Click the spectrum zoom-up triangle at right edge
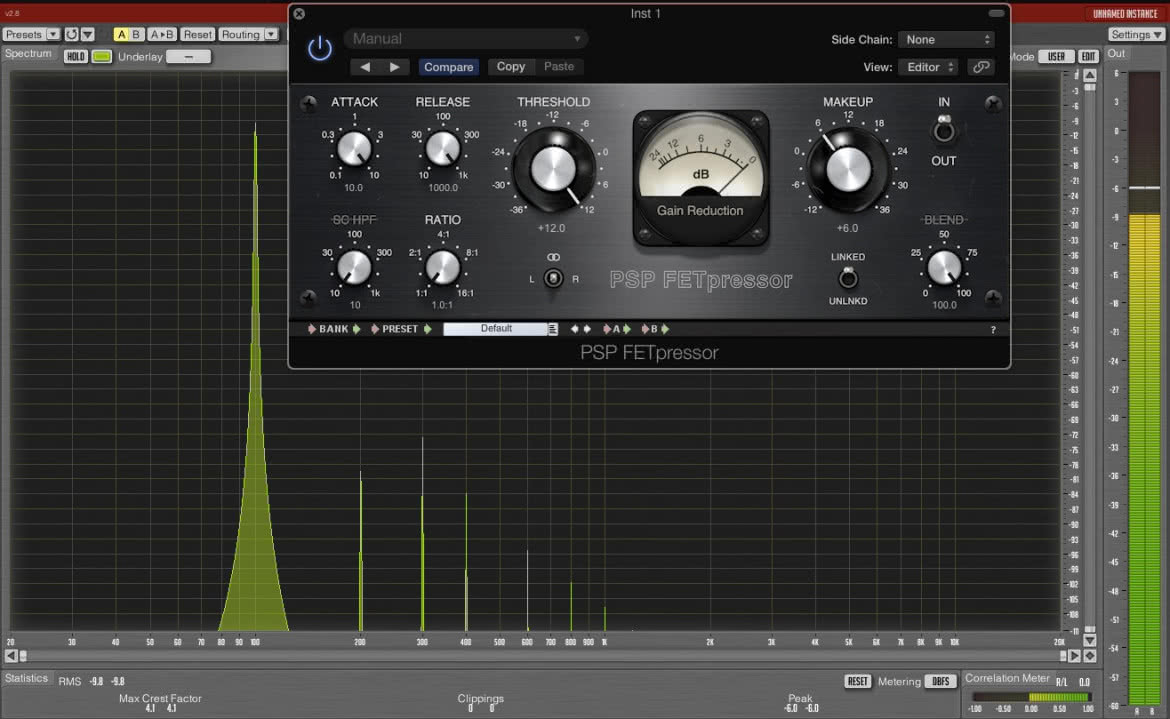The image size is (1170, 719). (x=1089, y=75)
